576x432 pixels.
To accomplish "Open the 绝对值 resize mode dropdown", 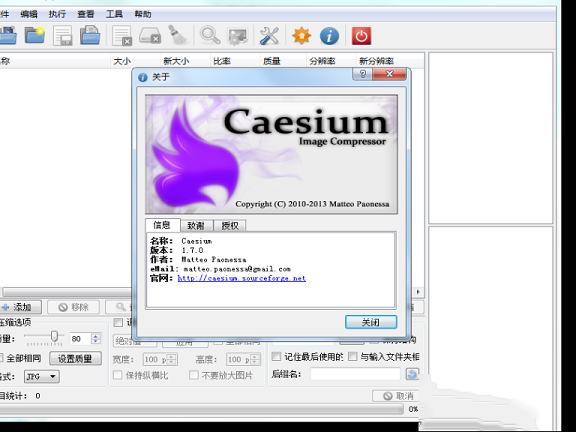I will tap(135, 342).
